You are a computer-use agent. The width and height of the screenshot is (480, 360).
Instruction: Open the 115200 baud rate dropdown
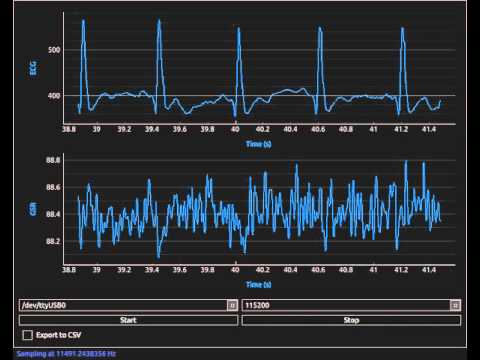point(351,305)
